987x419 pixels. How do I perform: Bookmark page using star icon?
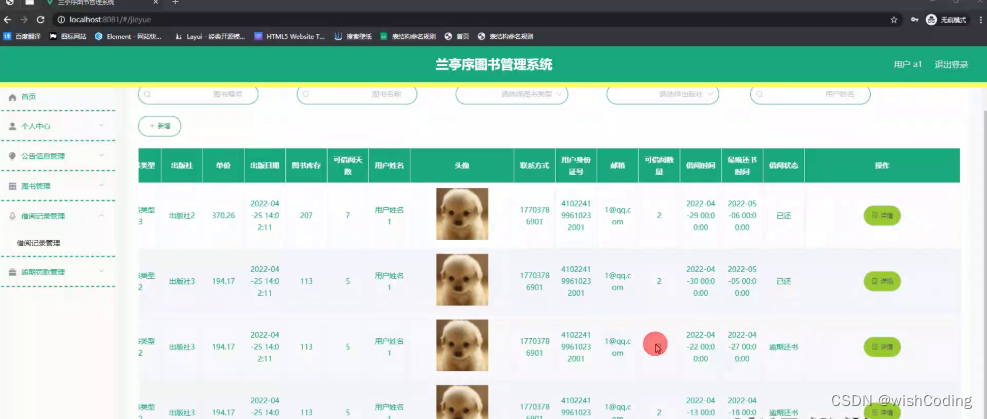[893, 20]
